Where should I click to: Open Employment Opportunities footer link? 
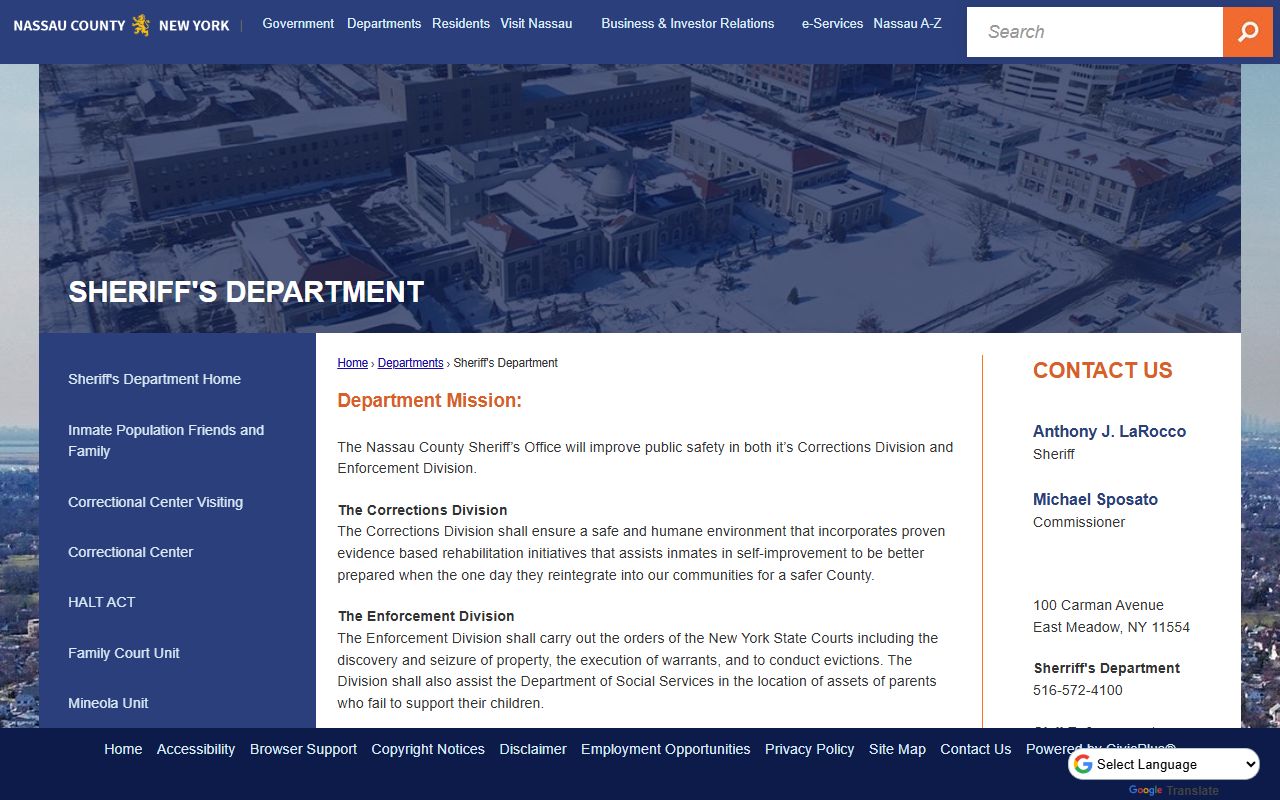point(666,749)
